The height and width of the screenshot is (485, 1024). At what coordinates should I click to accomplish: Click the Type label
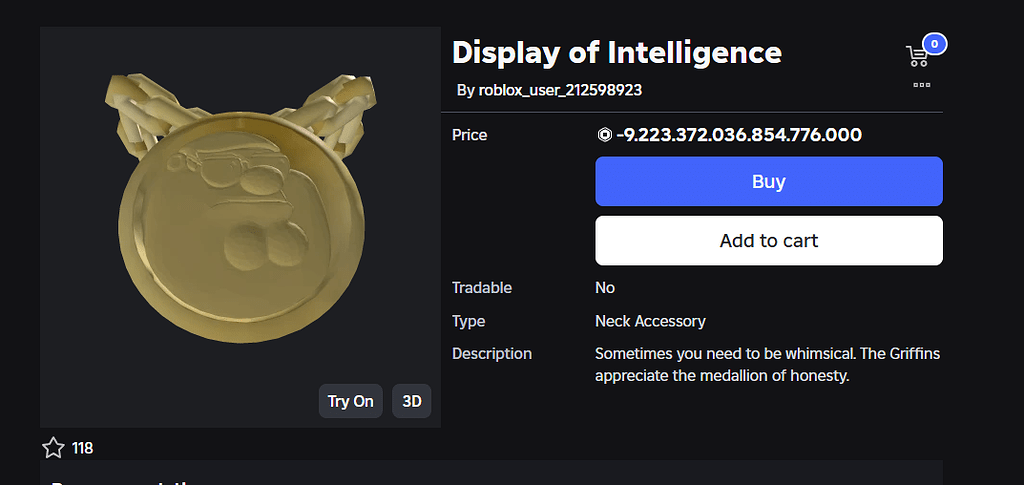[x=469, y=321]
